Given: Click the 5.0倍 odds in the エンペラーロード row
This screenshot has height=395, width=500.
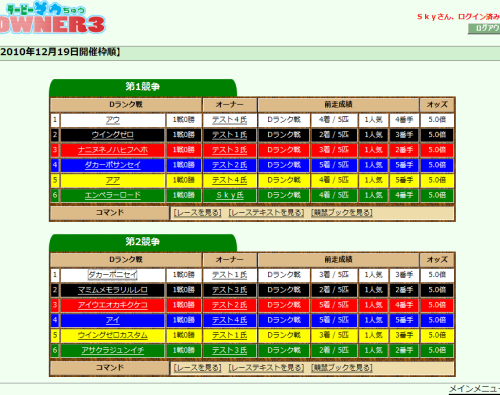Looking at the screenshot, I should coord(437,195).
